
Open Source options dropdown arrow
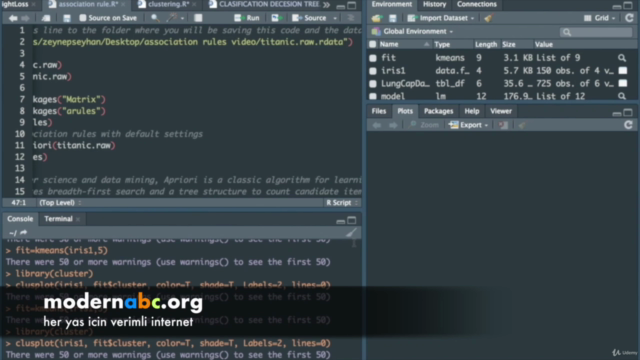[x=335, y=18]
